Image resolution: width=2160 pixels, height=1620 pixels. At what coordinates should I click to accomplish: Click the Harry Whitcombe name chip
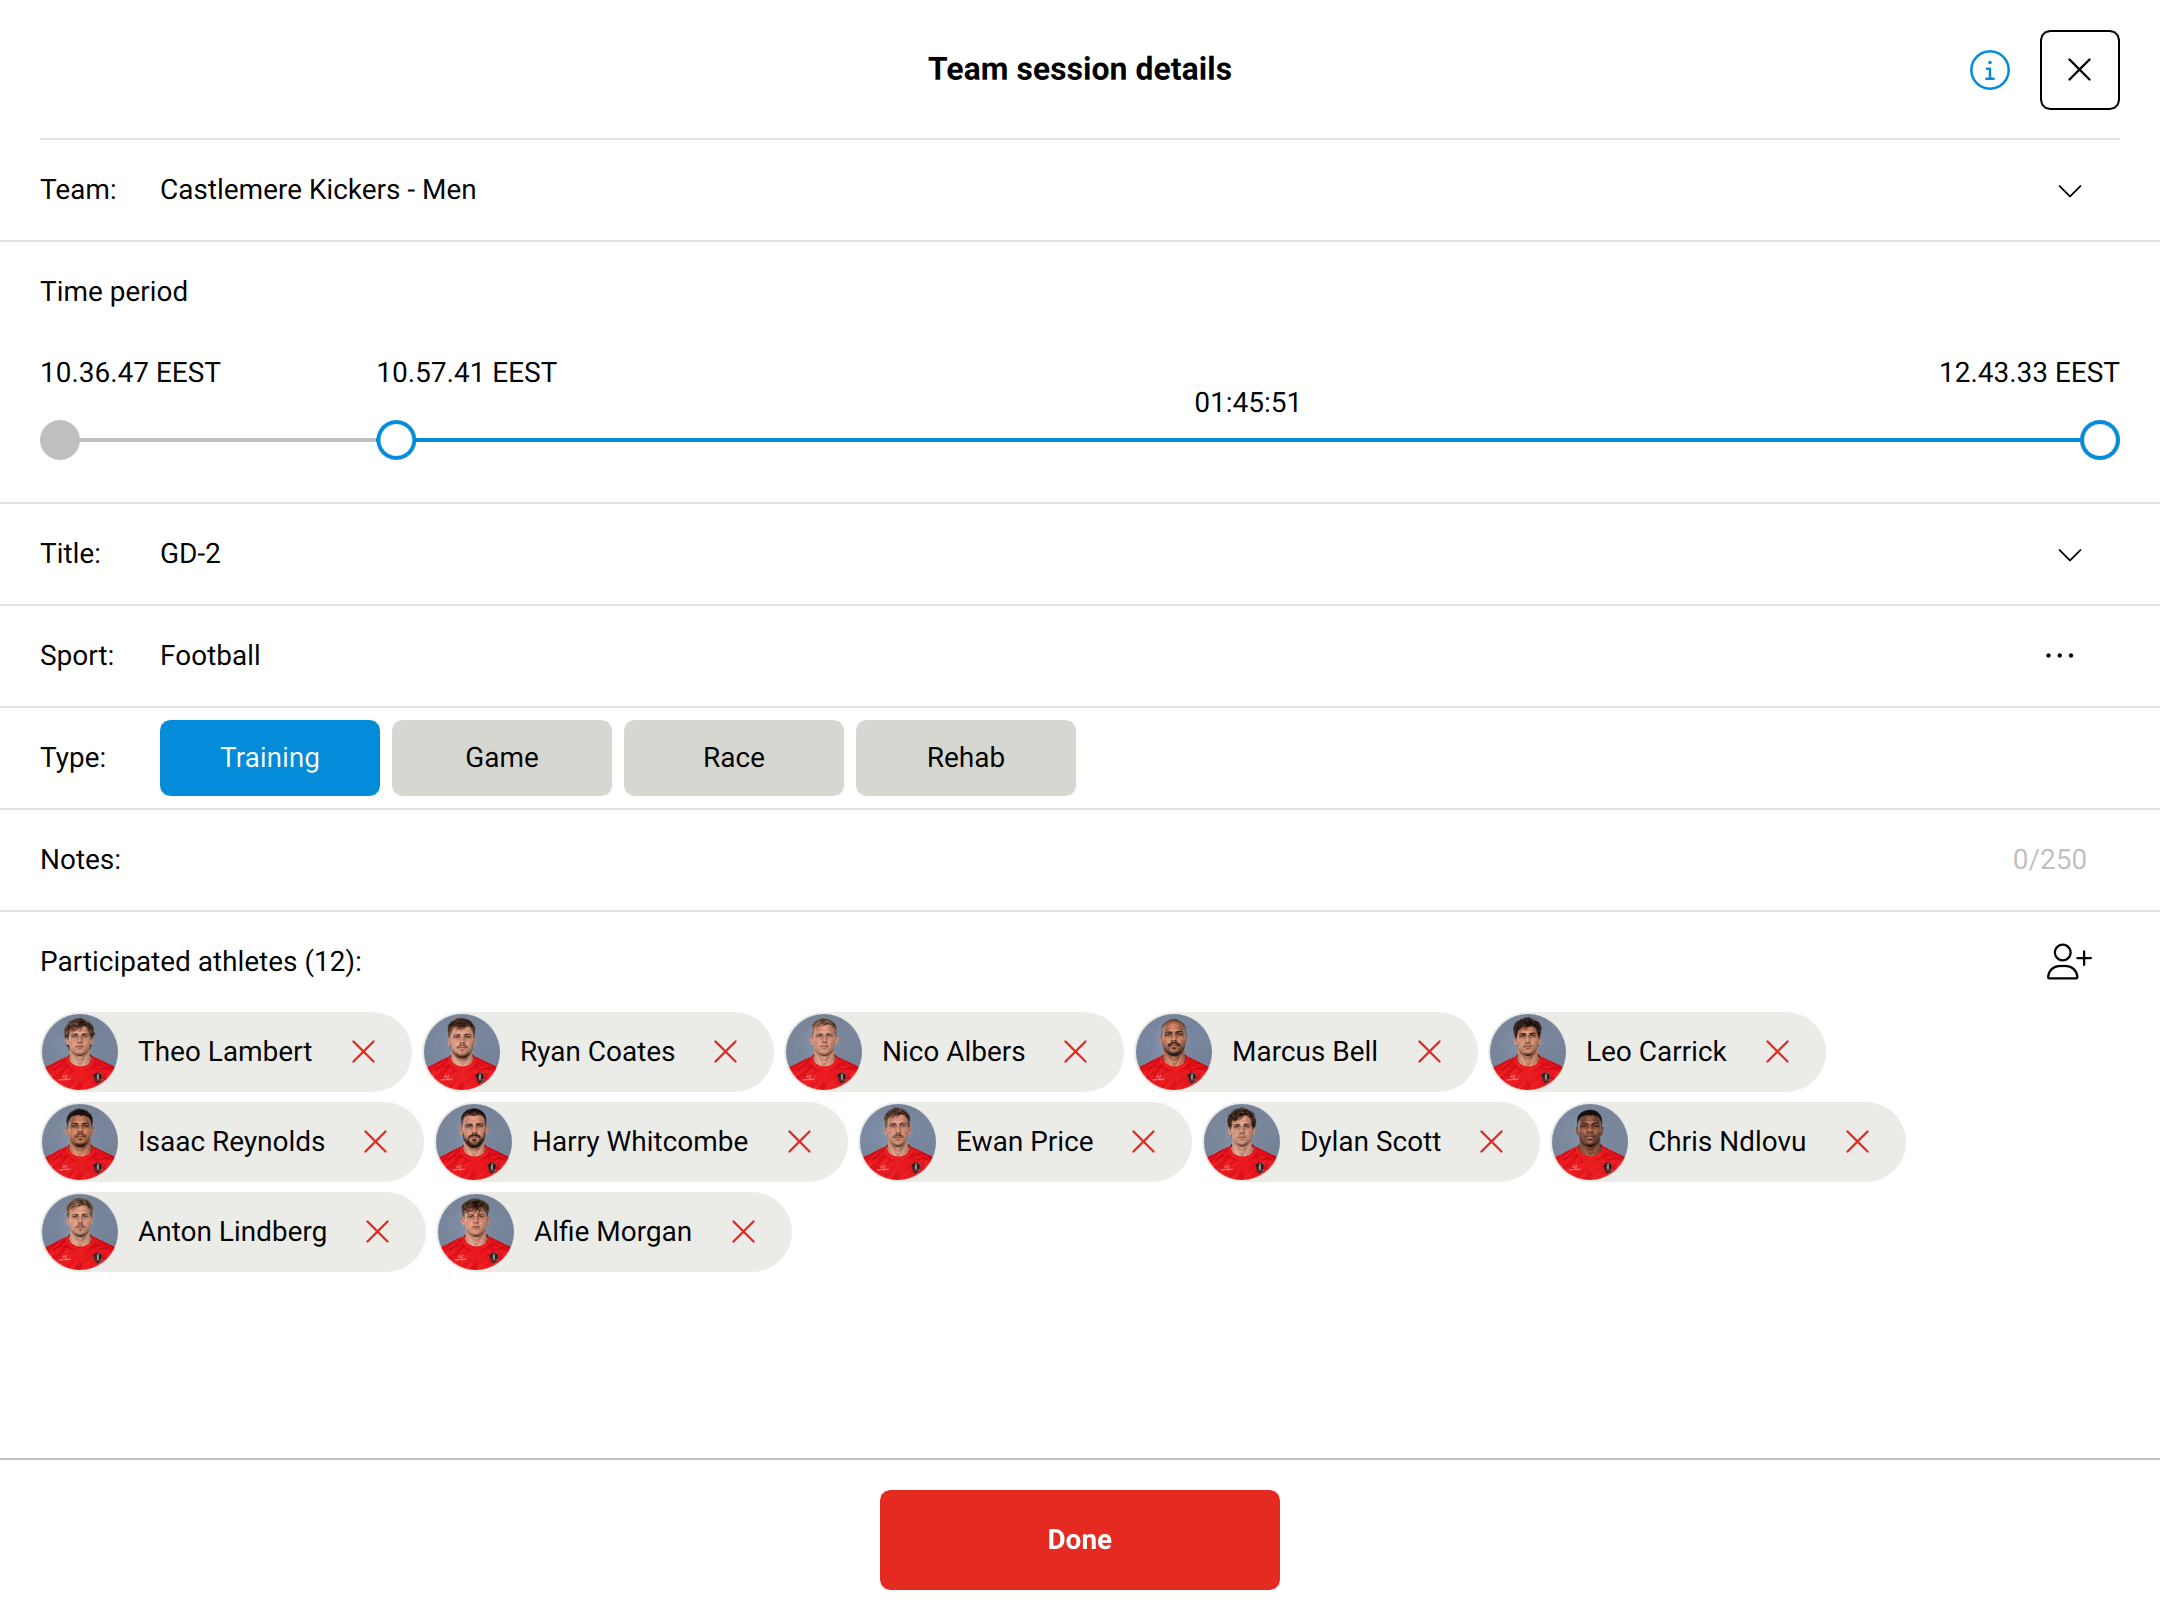tap(640, 1142)
